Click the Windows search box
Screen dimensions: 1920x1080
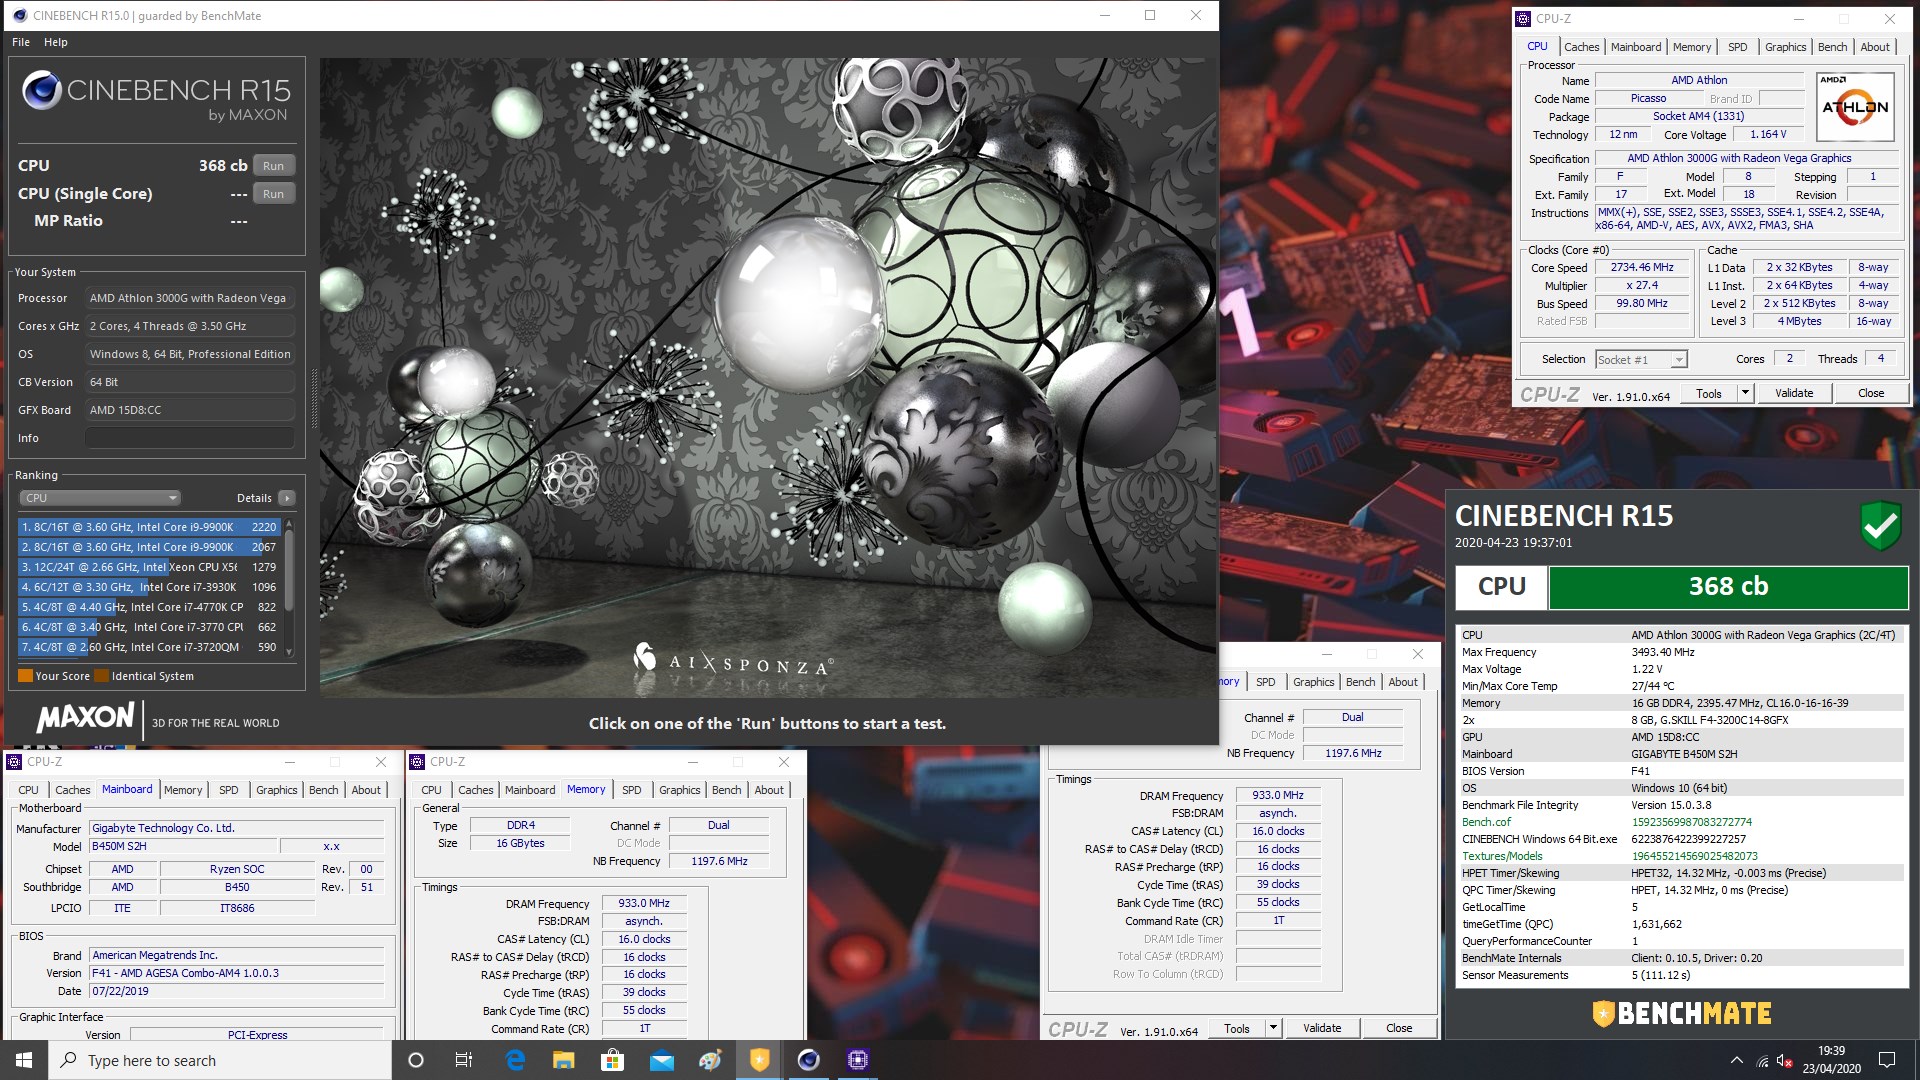pos(220,1060)
